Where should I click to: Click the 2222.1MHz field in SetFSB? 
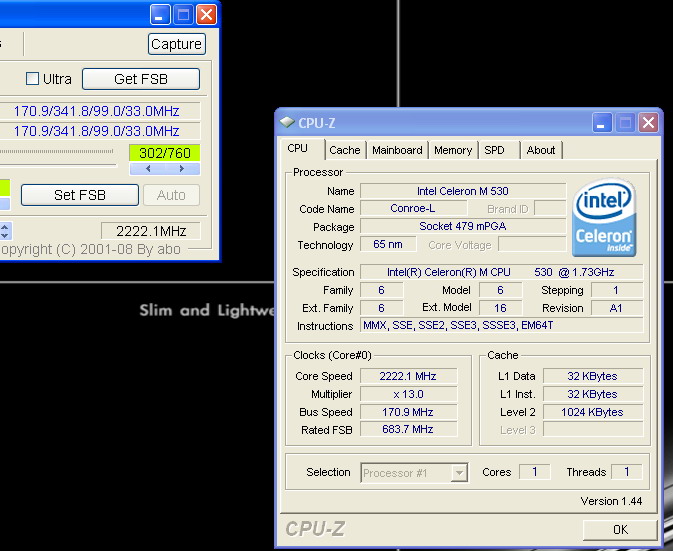coord(151,231)
